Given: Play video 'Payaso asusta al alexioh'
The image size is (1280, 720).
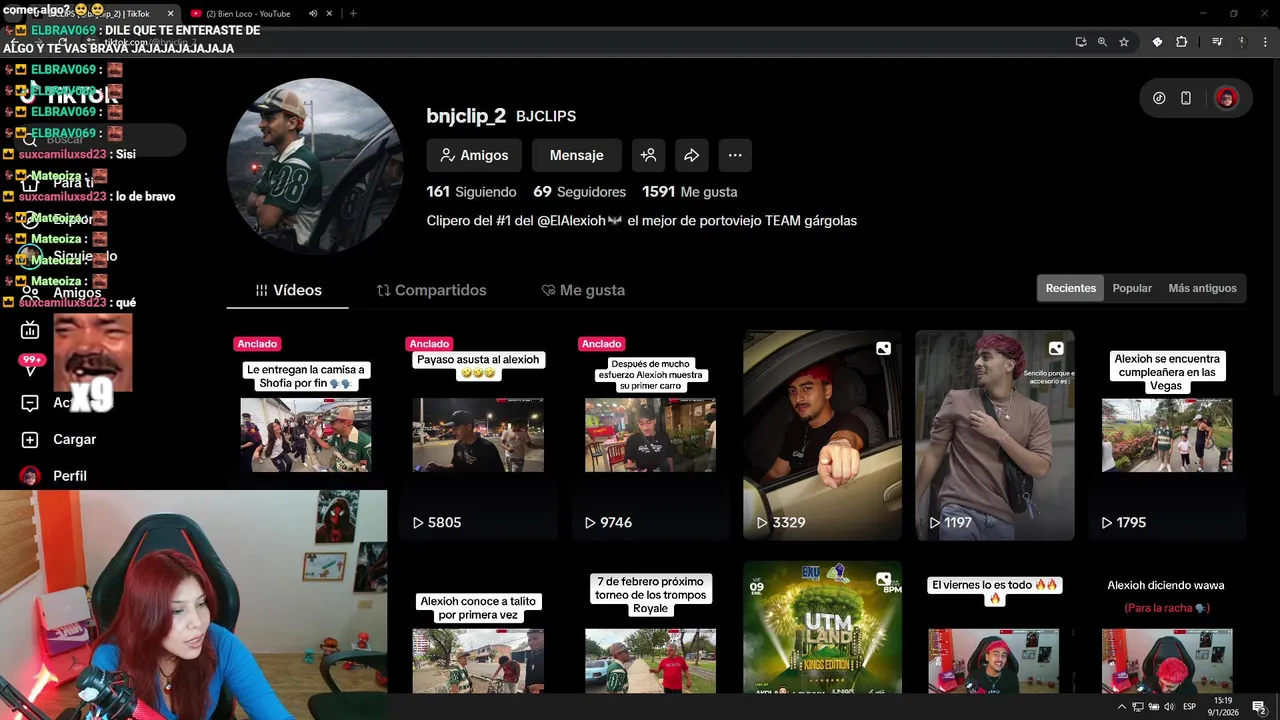Looking at the screenshot, I should click(x=478, y=435).
